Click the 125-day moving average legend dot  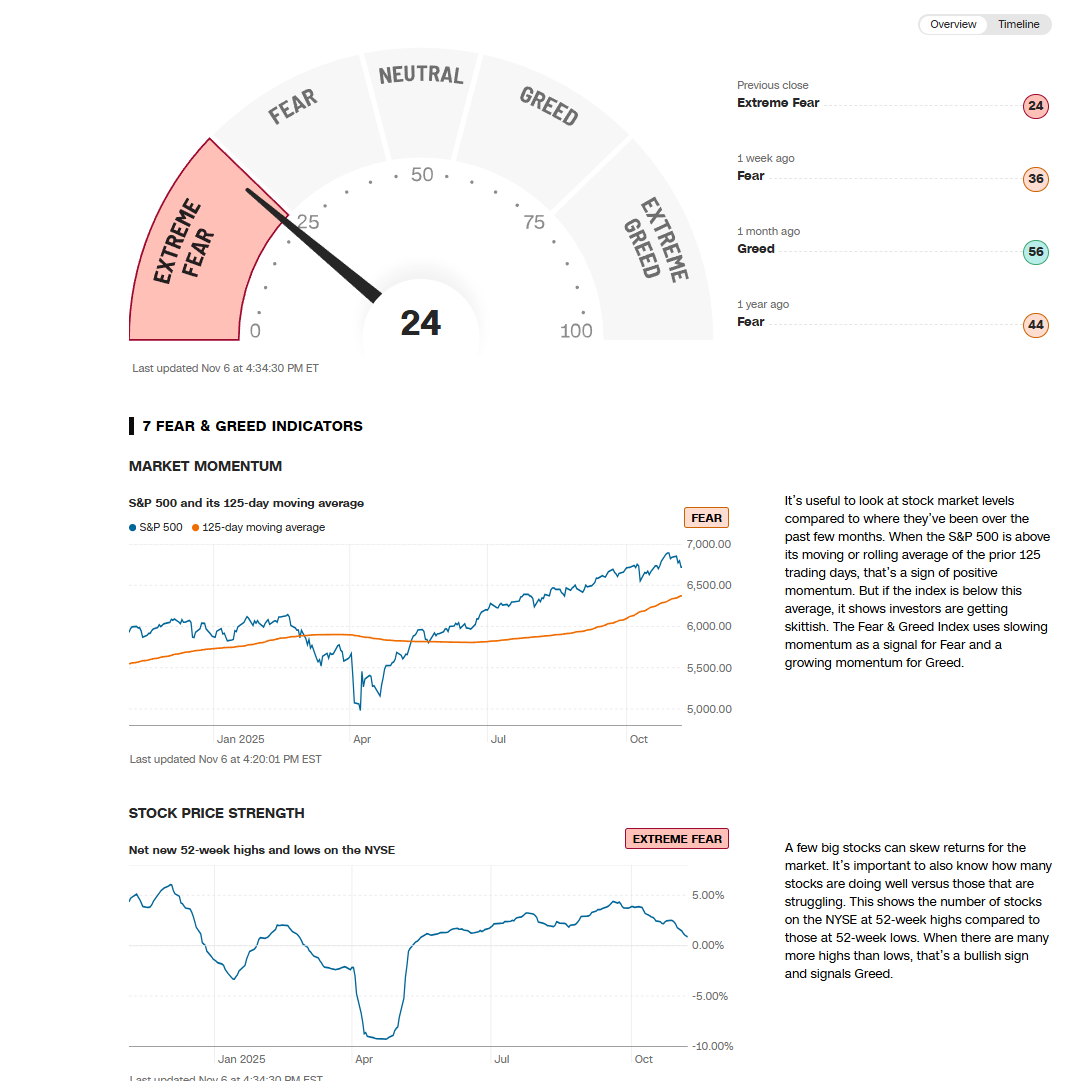[x=195, y=527]
